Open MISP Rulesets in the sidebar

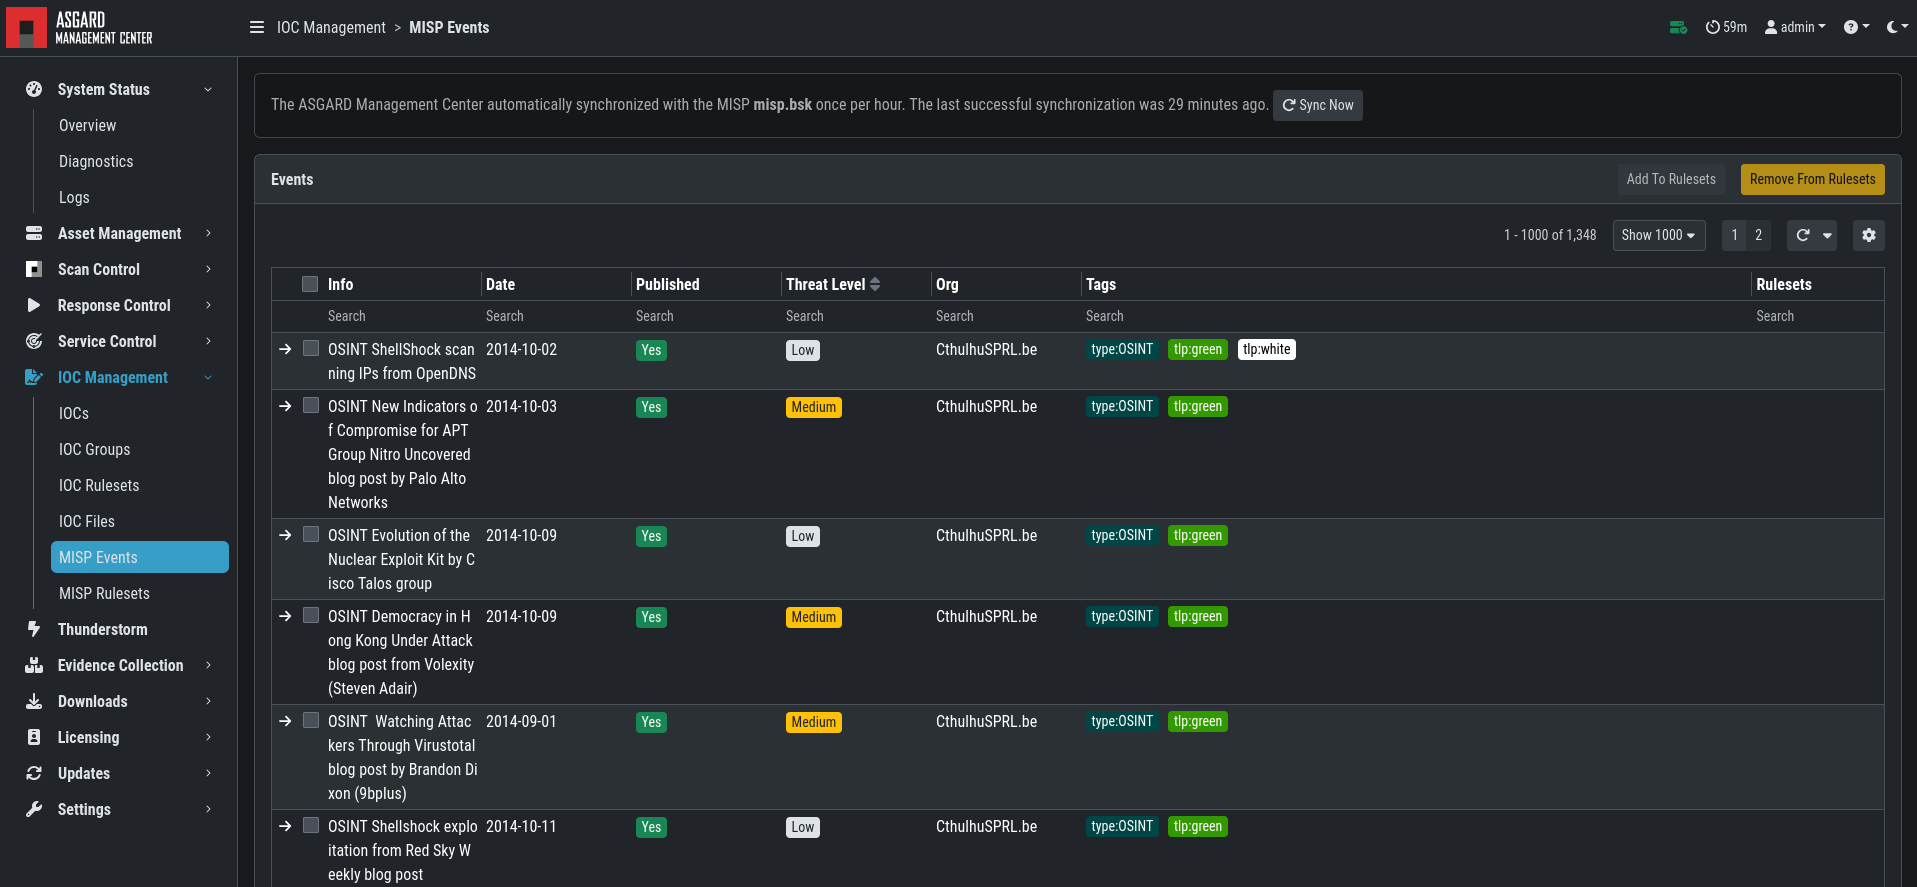[104, 593]
